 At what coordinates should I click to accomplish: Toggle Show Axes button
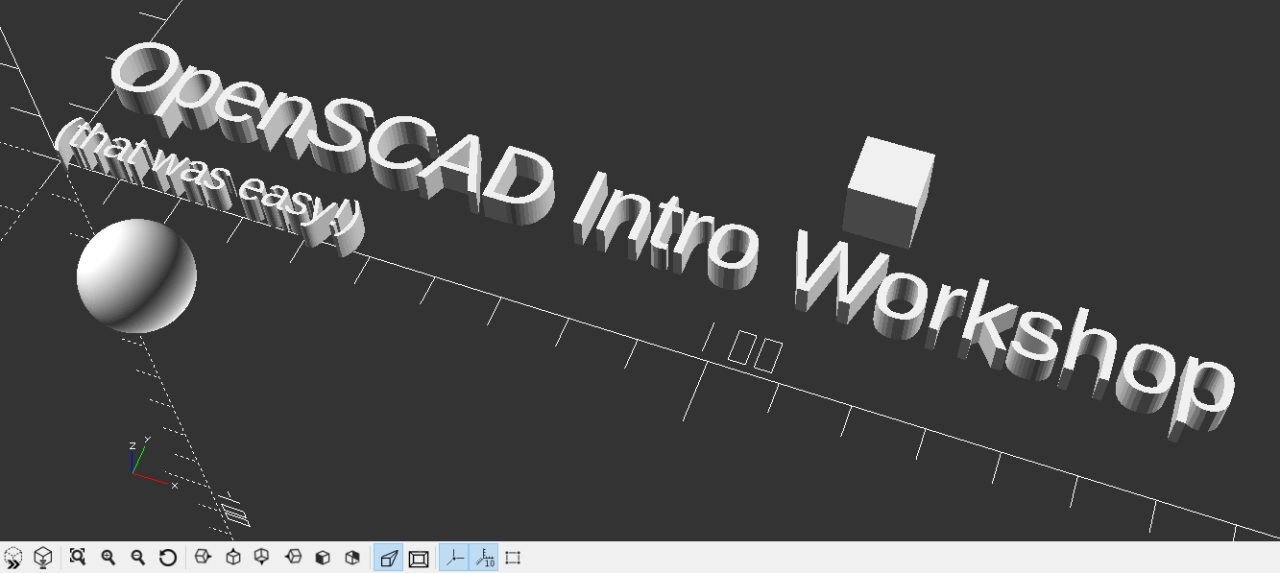pyautogui.click(x=454, y=558)
